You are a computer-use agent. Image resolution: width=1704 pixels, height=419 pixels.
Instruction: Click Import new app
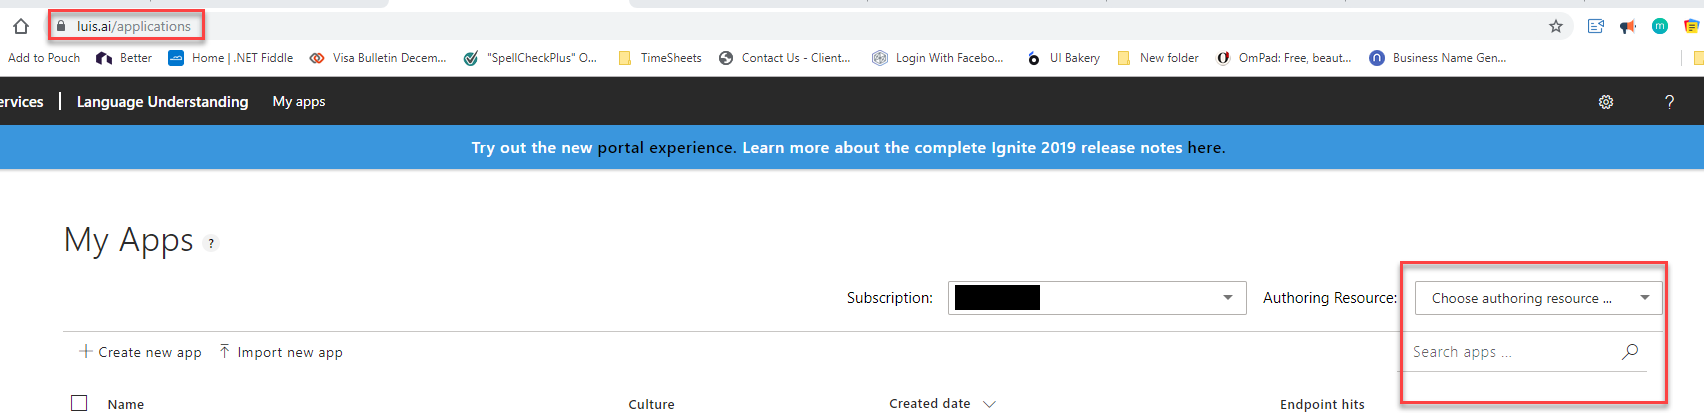[281, 352]
